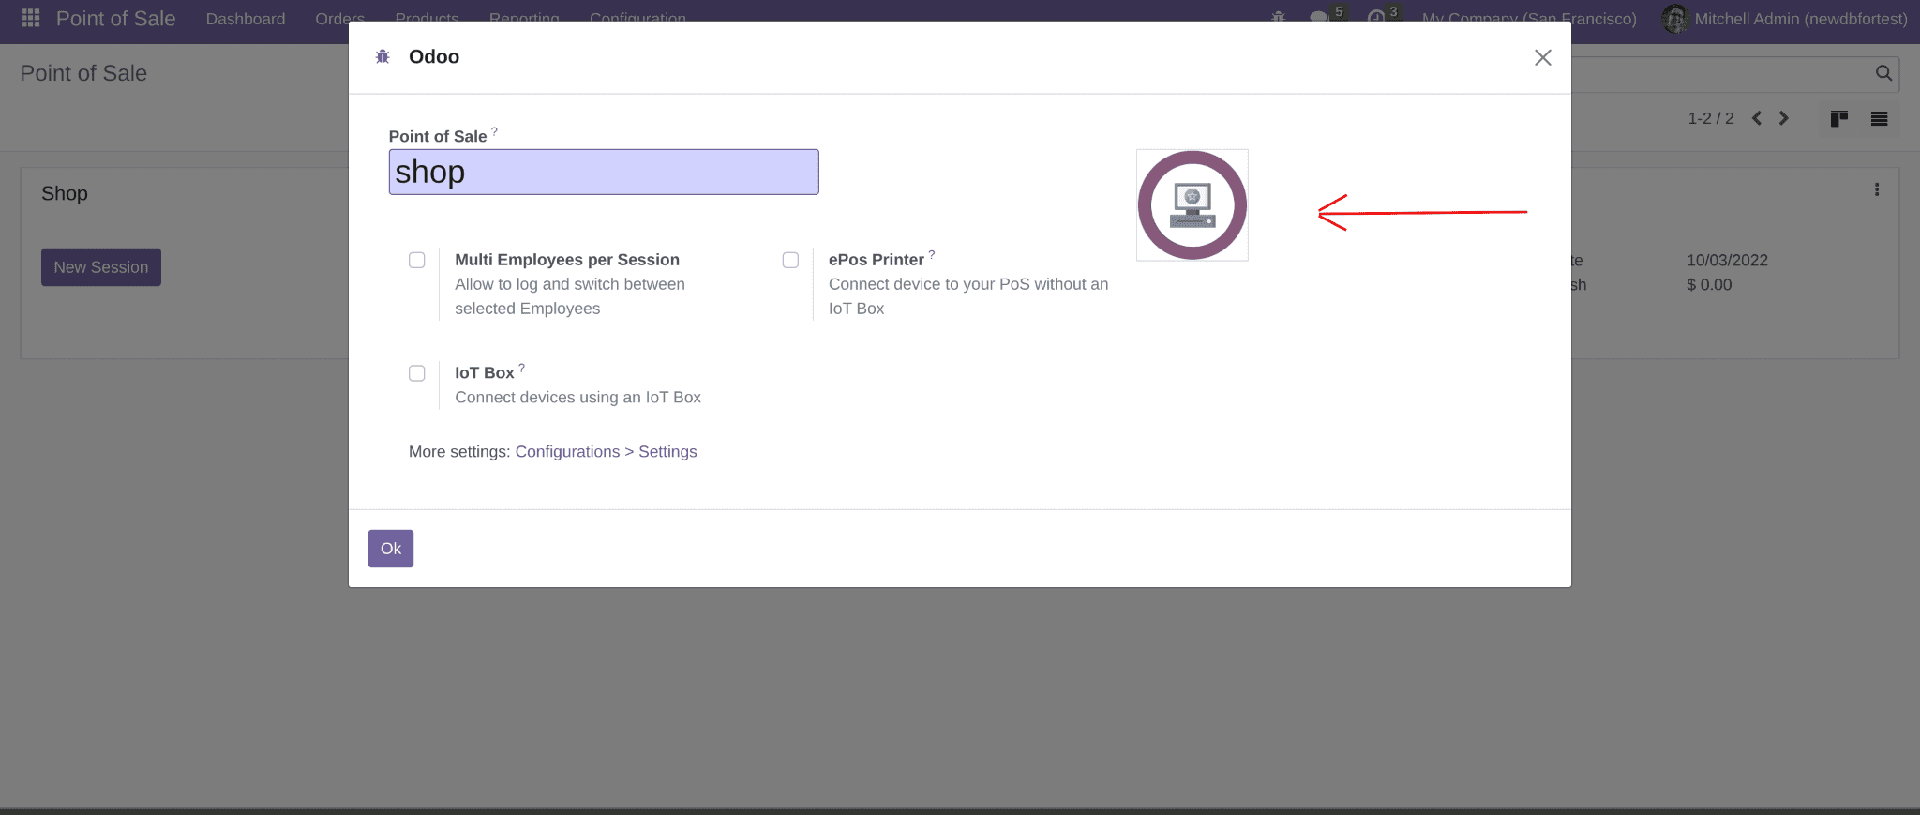Open the messages chat icon
Screen dimensions: 1920x815
1319,18
